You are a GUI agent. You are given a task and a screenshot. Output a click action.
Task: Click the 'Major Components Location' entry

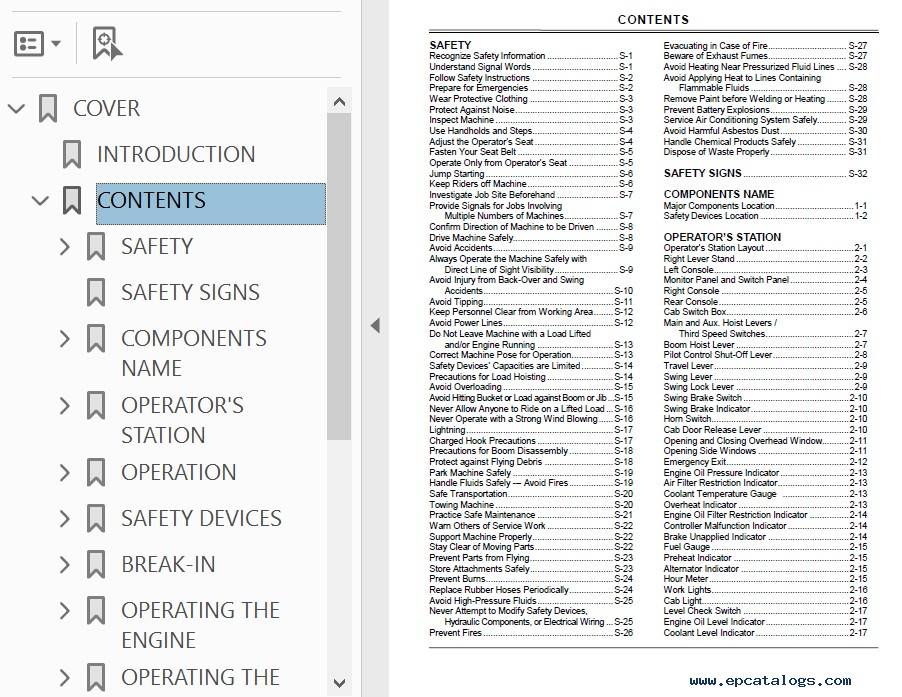765,205
